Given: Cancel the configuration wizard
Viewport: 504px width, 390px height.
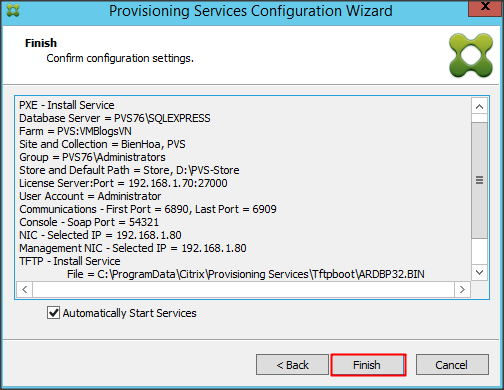Looking at the screenshot, I should click(452, 365).
